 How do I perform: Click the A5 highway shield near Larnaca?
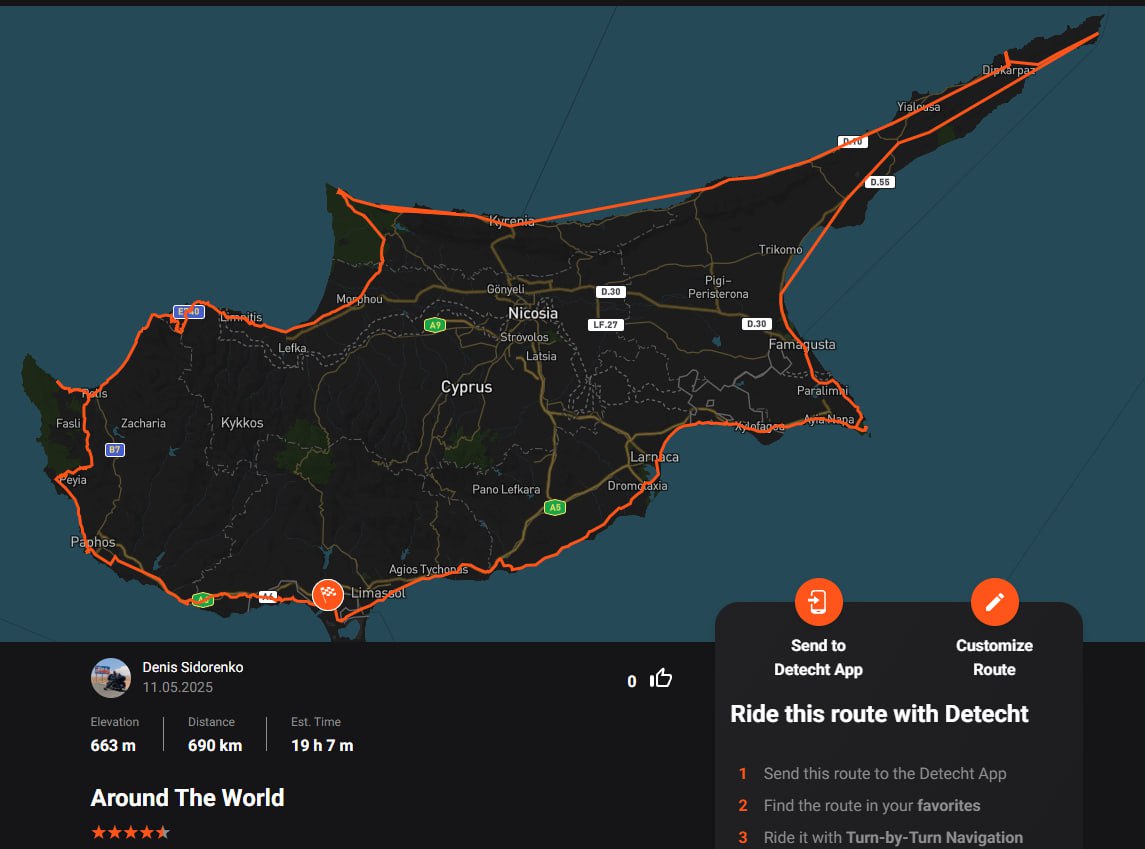pyautogui.click(x=555, y=507)
